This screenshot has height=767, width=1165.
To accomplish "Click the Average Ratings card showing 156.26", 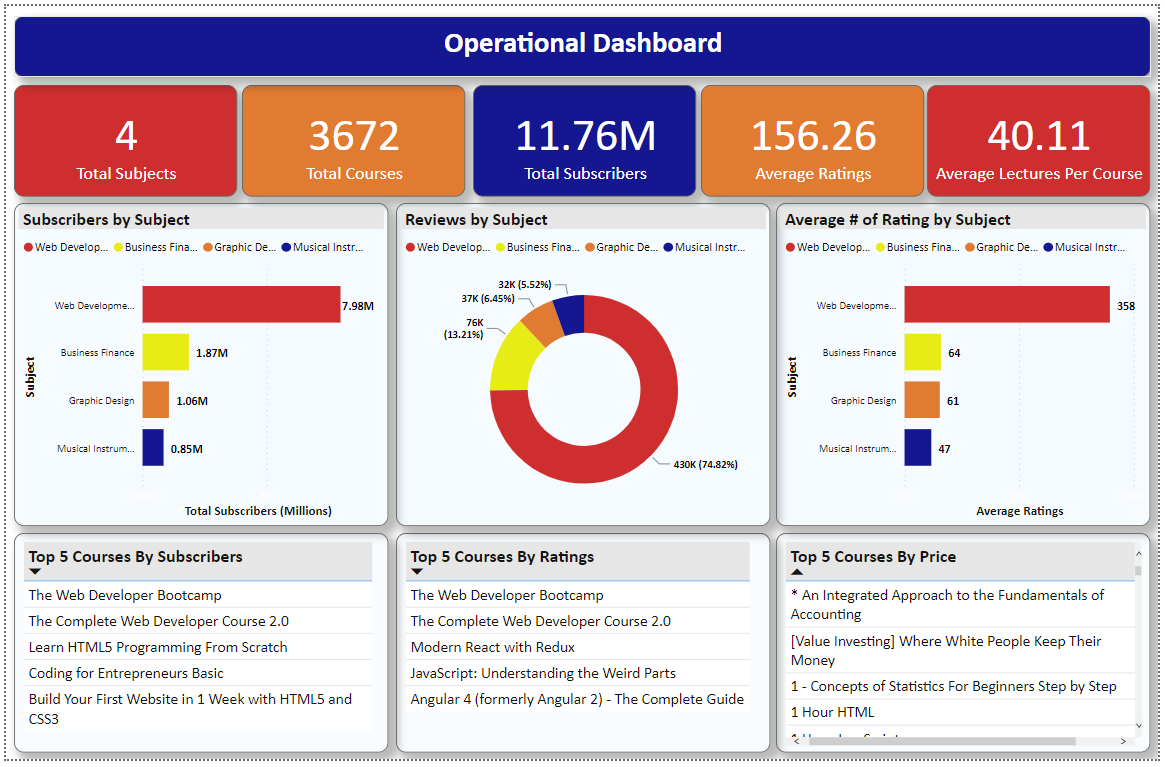I will tap(813, 141).
